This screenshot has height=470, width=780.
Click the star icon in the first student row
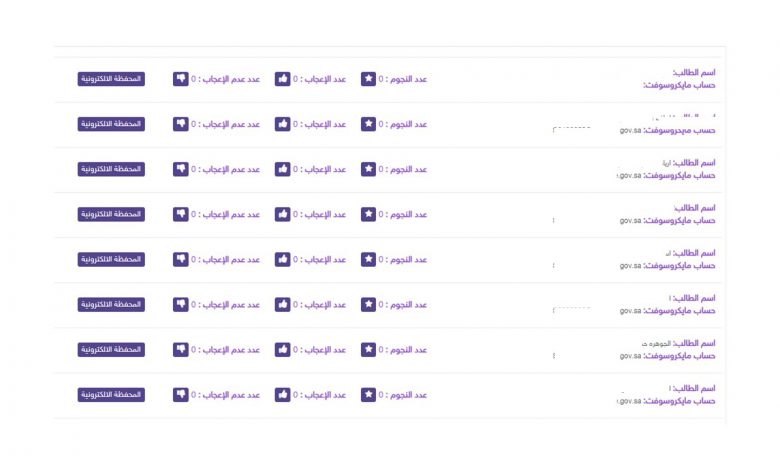368,79
